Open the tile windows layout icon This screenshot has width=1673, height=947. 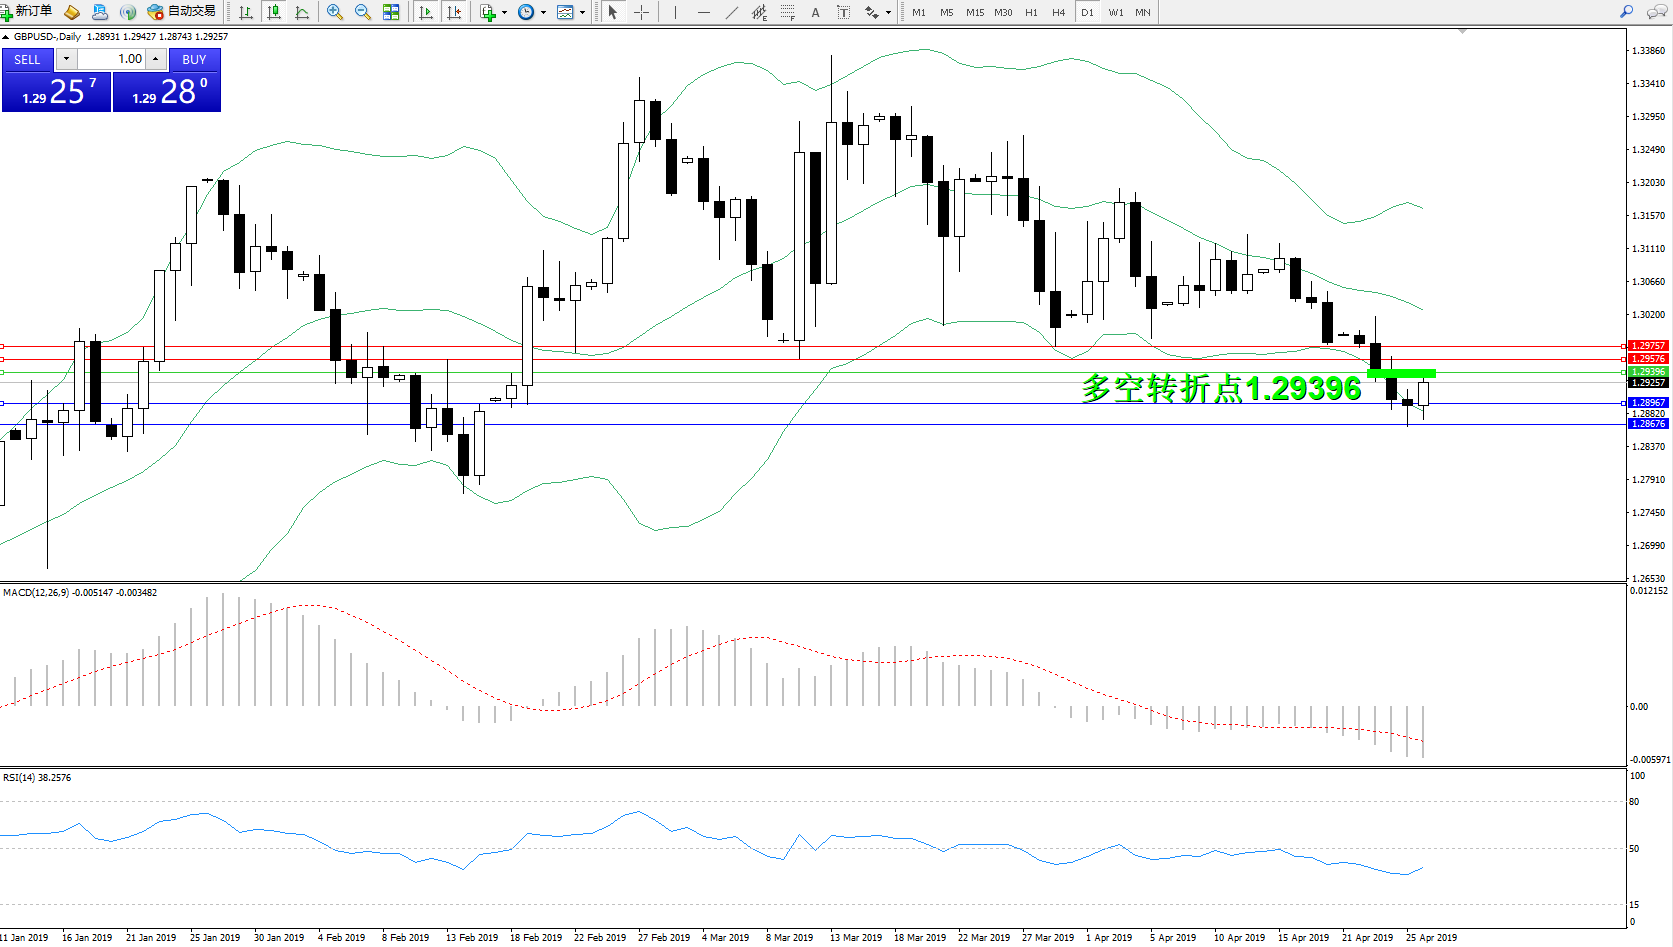[x=391, y=12]
